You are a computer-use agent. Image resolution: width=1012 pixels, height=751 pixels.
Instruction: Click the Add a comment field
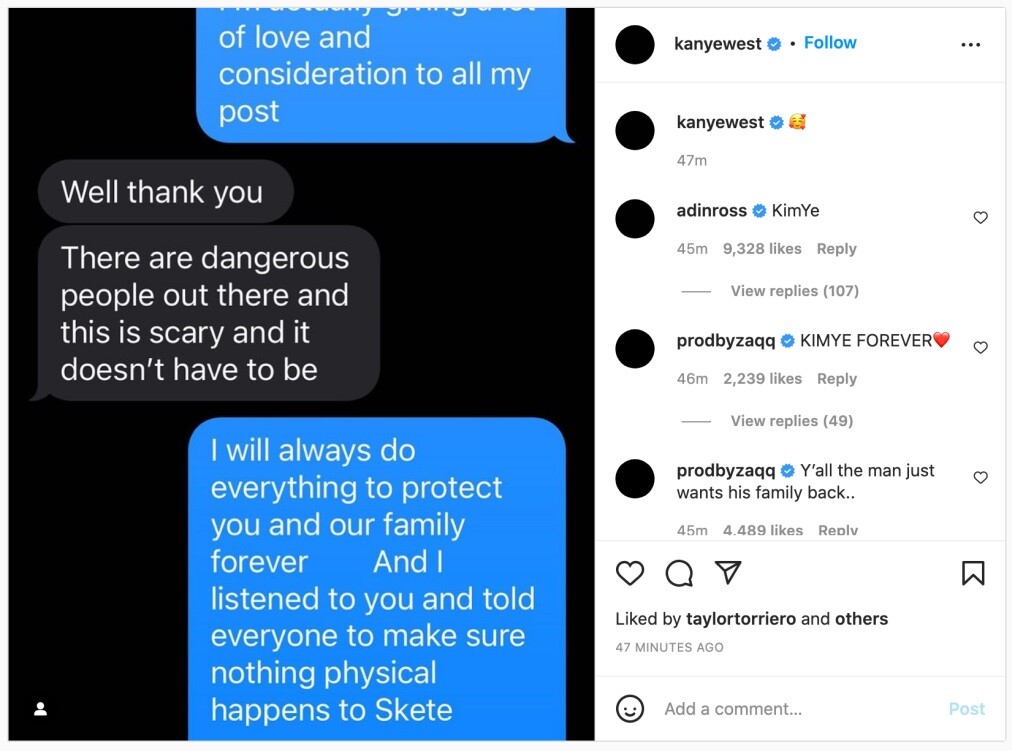coord(800,709)
